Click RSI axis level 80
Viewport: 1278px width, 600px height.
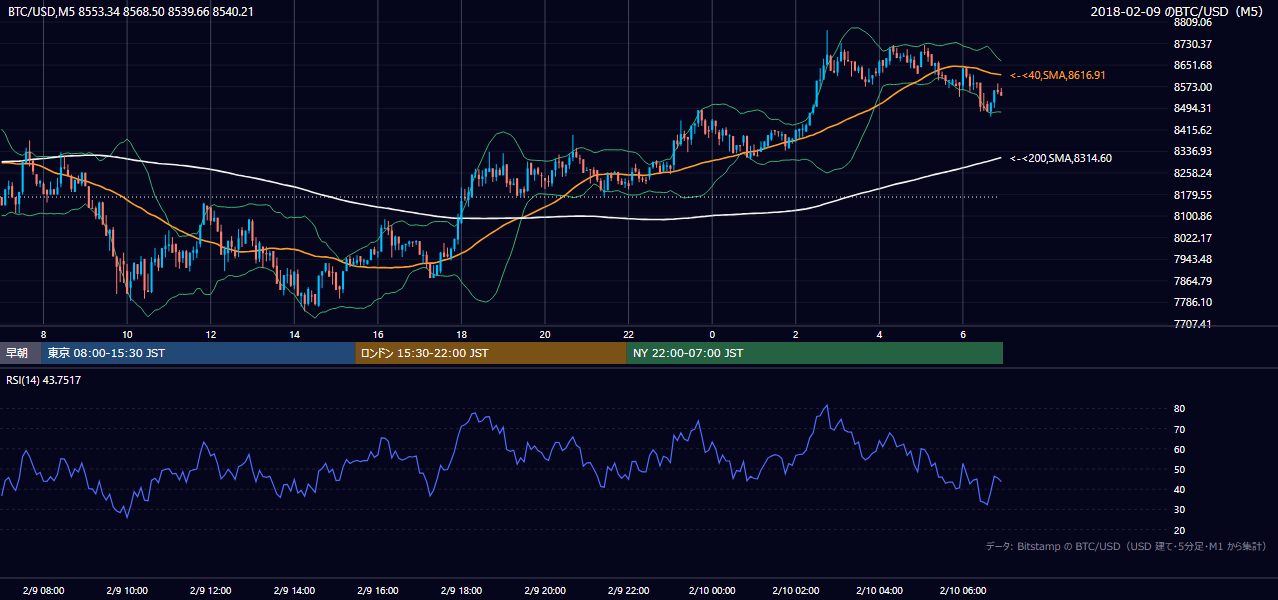[x=1179, y=409]
